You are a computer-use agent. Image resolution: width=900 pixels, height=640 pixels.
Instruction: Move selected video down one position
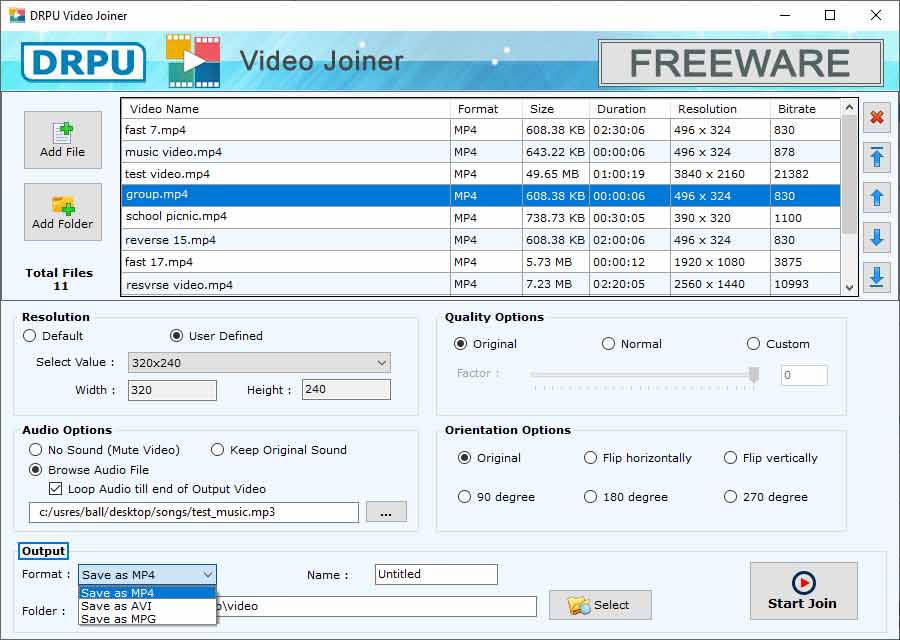point(876,237)
